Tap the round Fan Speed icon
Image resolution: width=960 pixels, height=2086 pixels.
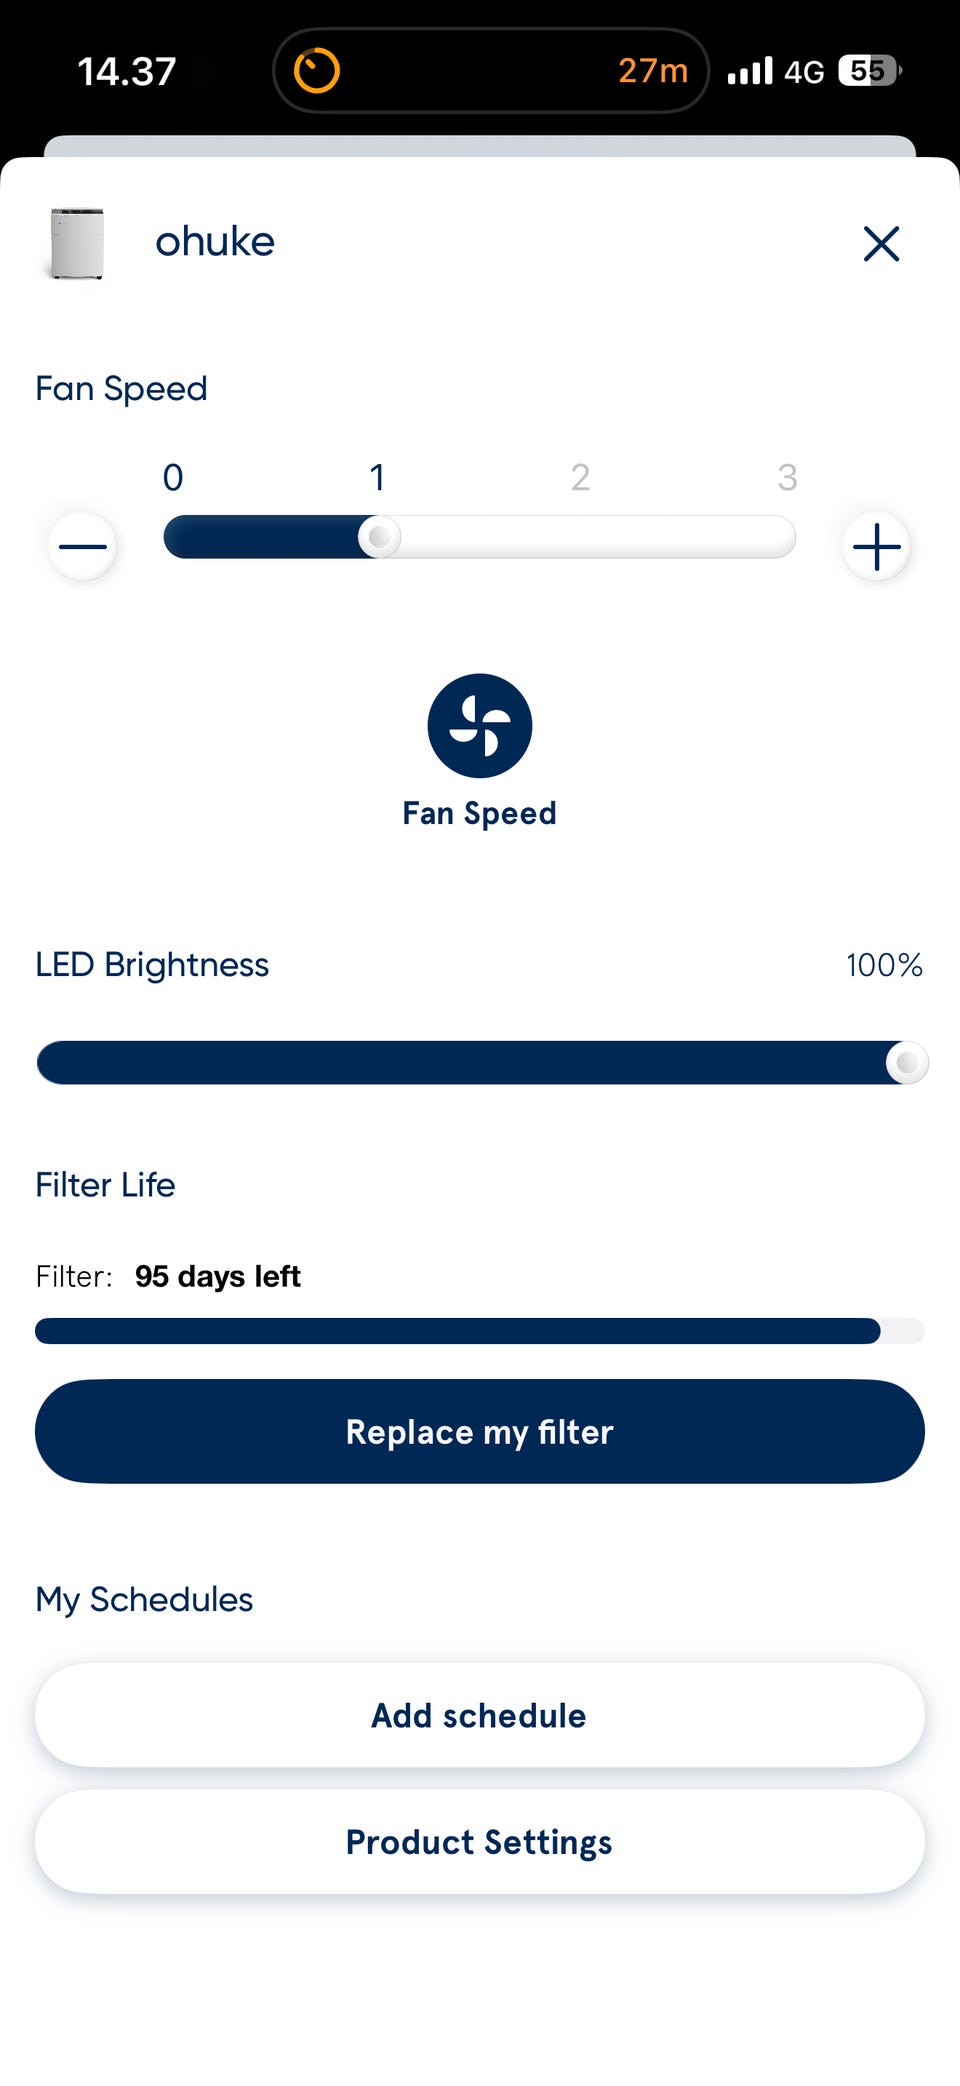pos(480,726)
